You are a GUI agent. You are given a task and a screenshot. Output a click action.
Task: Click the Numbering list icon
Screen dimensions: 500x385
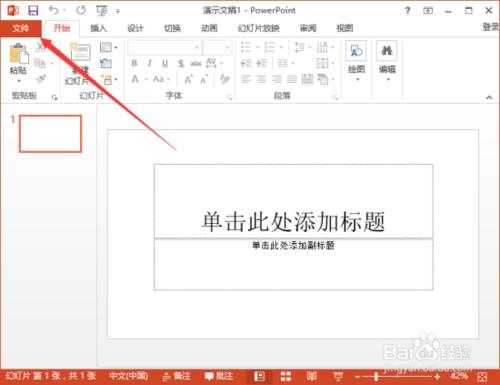pos(269,47)
